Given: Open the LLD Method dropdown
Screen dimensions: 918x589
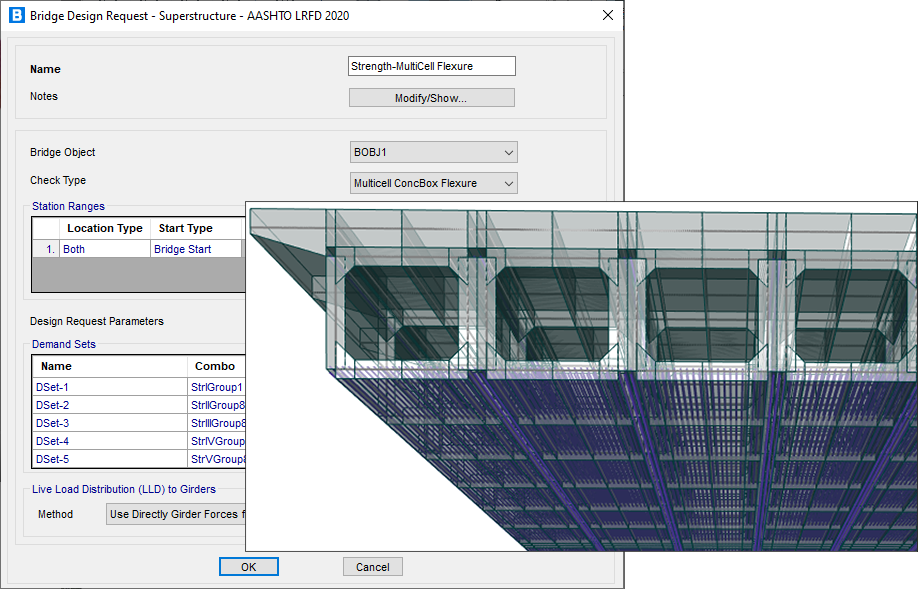Looking at the screenshot, I should tap(176, 514).
